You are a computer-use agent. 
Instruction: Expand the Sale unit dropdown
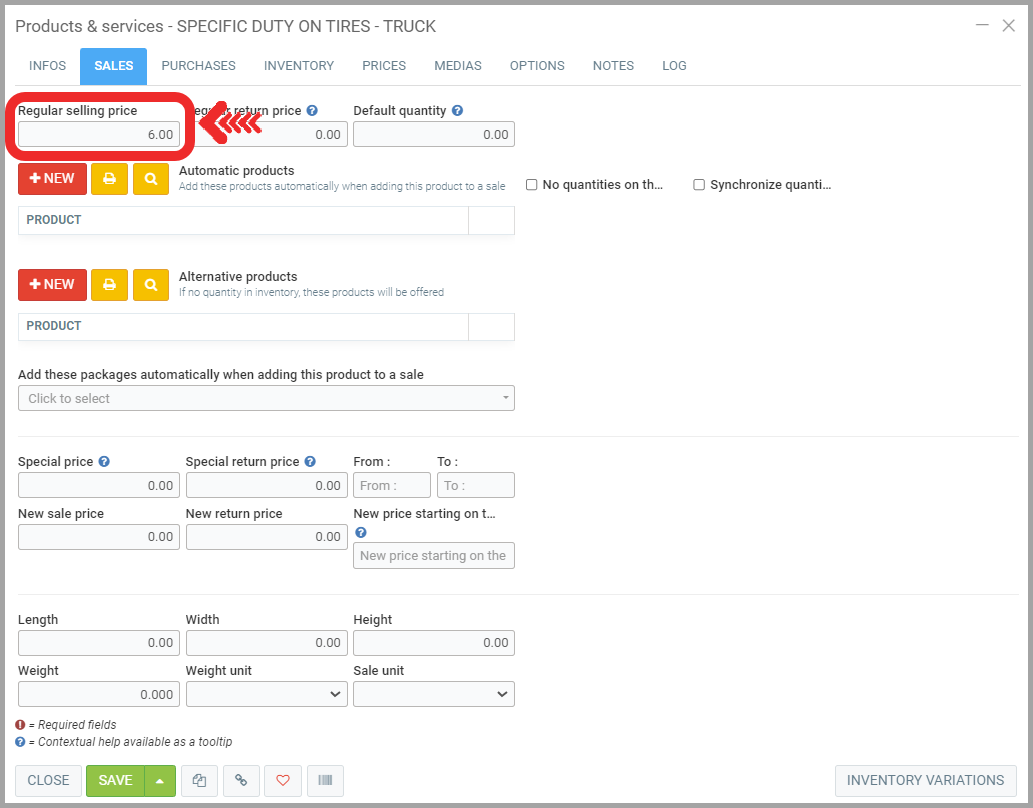434,694
